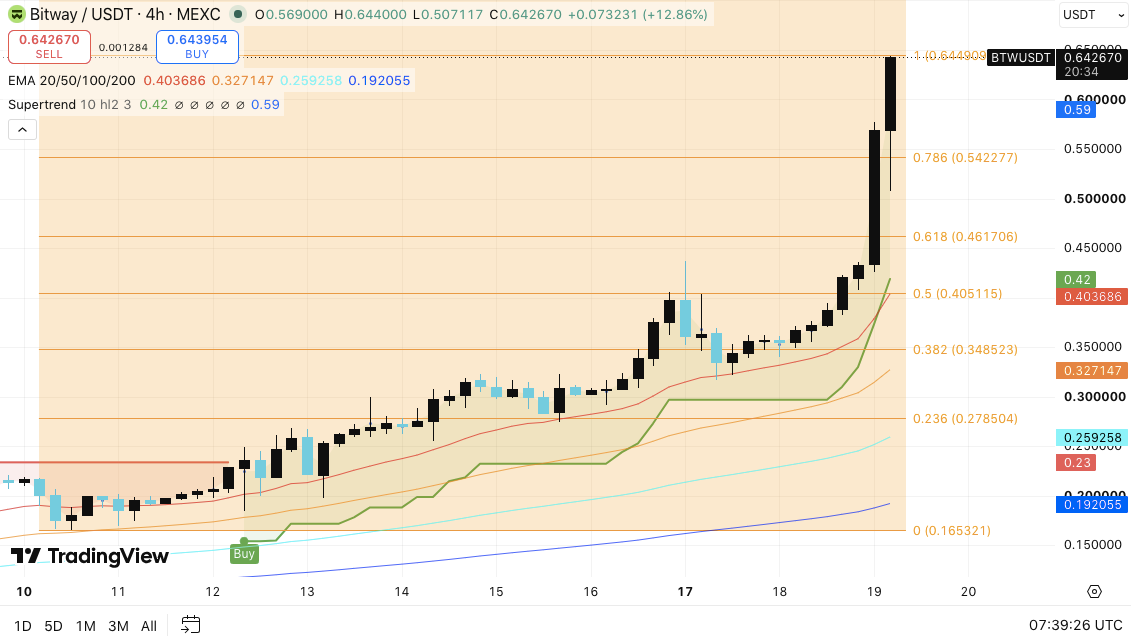
Task: Click the date 12 on the time axis
Action: click(x=212, y=592)
